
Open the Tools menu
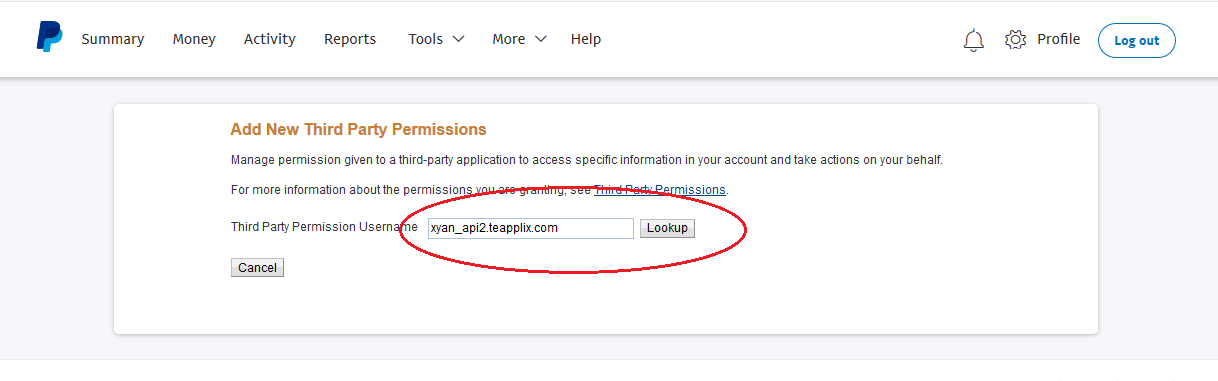436,39
